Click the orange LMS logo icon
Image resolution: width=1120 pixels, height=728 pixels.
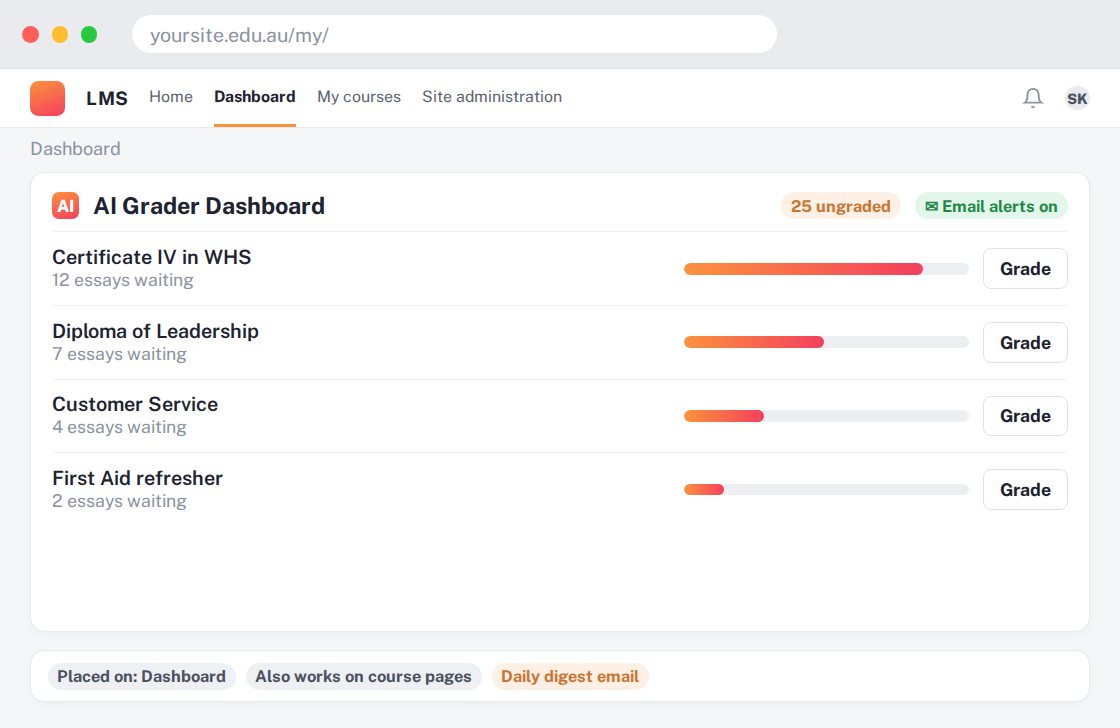click(x=47, y=98)
